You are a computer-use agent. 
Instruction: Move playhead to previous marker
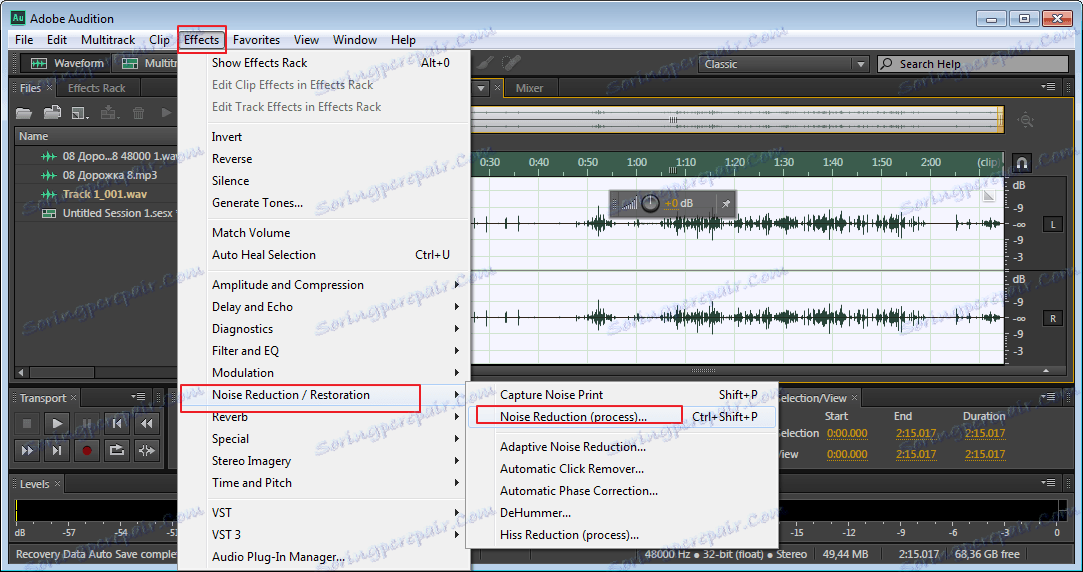[117, 423]
